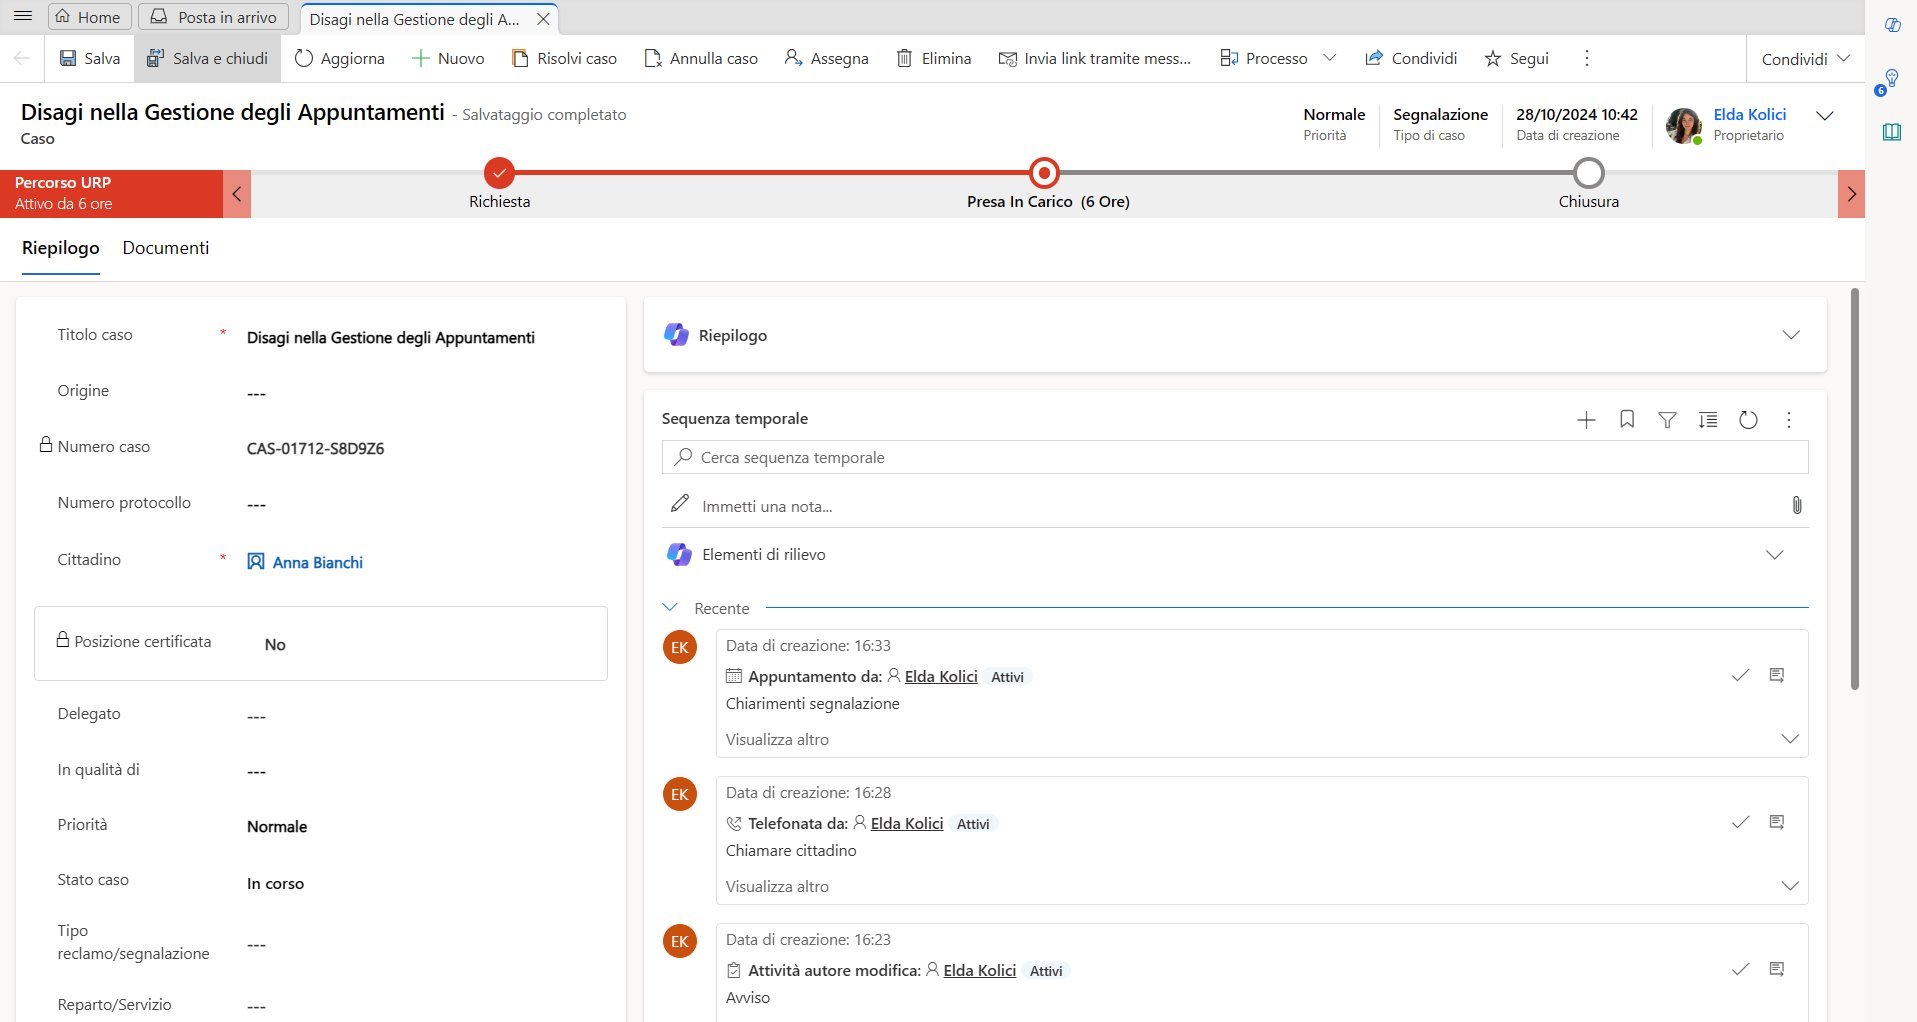Click the Risolvi caso button
This screenshot has height=1022, width=1917.
564,58
